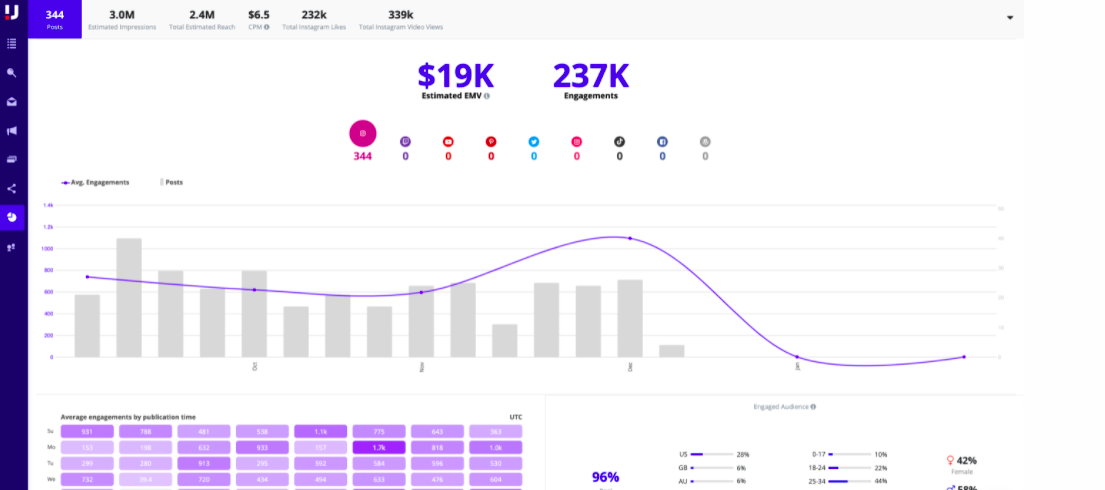Select the small pink Instagram stories icon

576,142
